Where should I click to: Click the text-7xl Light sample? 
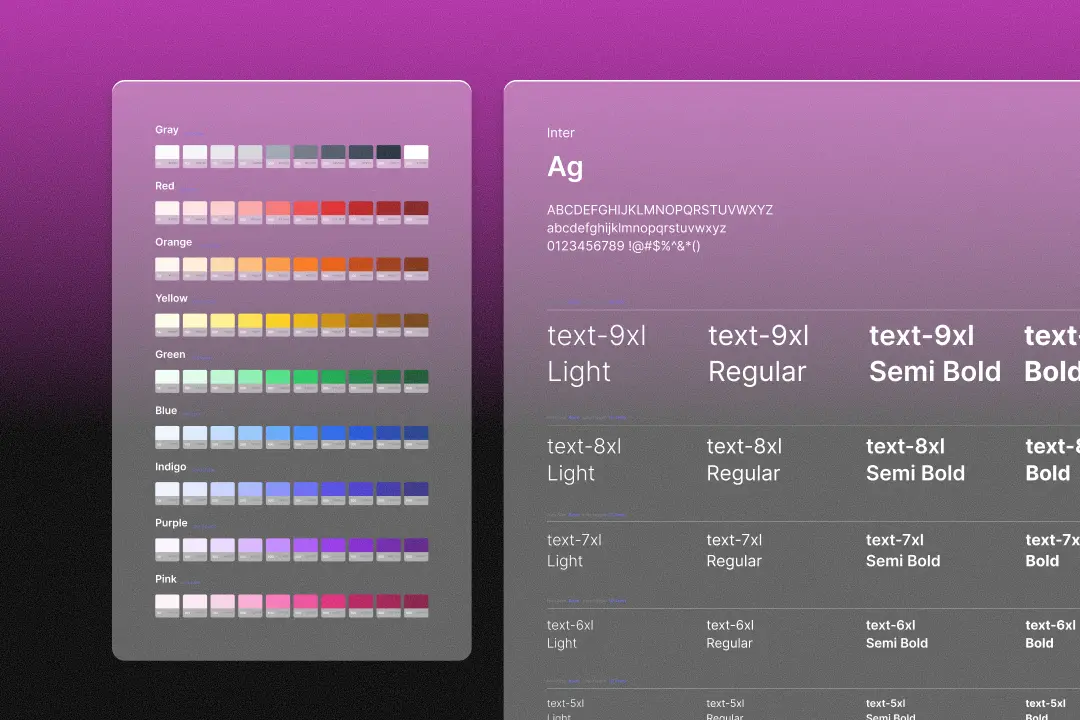[x=574, y=551]
